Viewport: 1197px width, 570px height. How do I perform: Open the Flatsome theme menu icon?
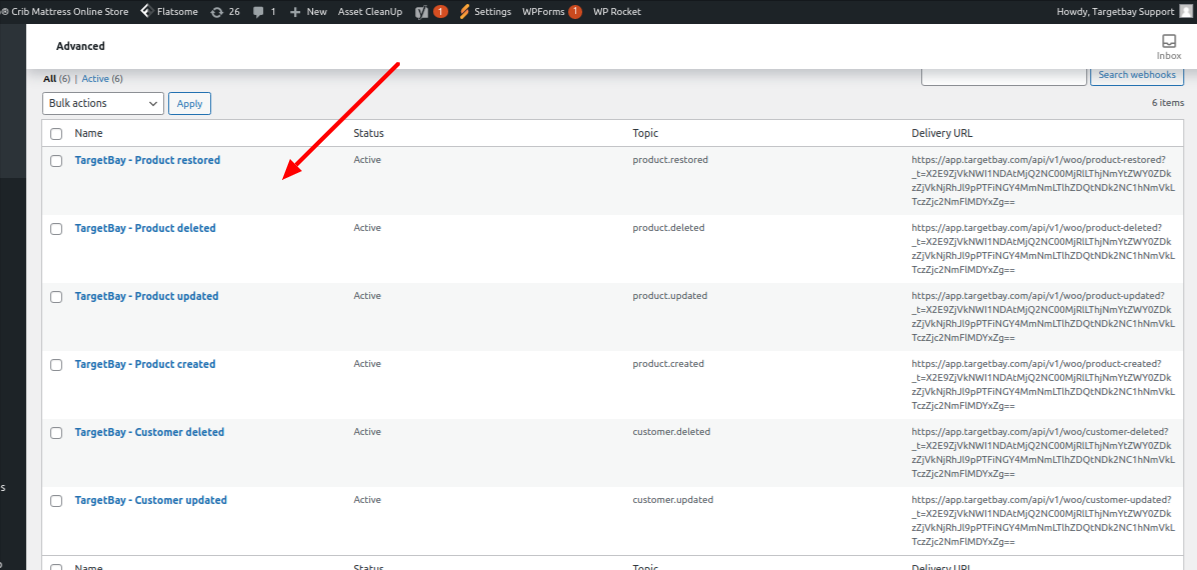(147, 11)
